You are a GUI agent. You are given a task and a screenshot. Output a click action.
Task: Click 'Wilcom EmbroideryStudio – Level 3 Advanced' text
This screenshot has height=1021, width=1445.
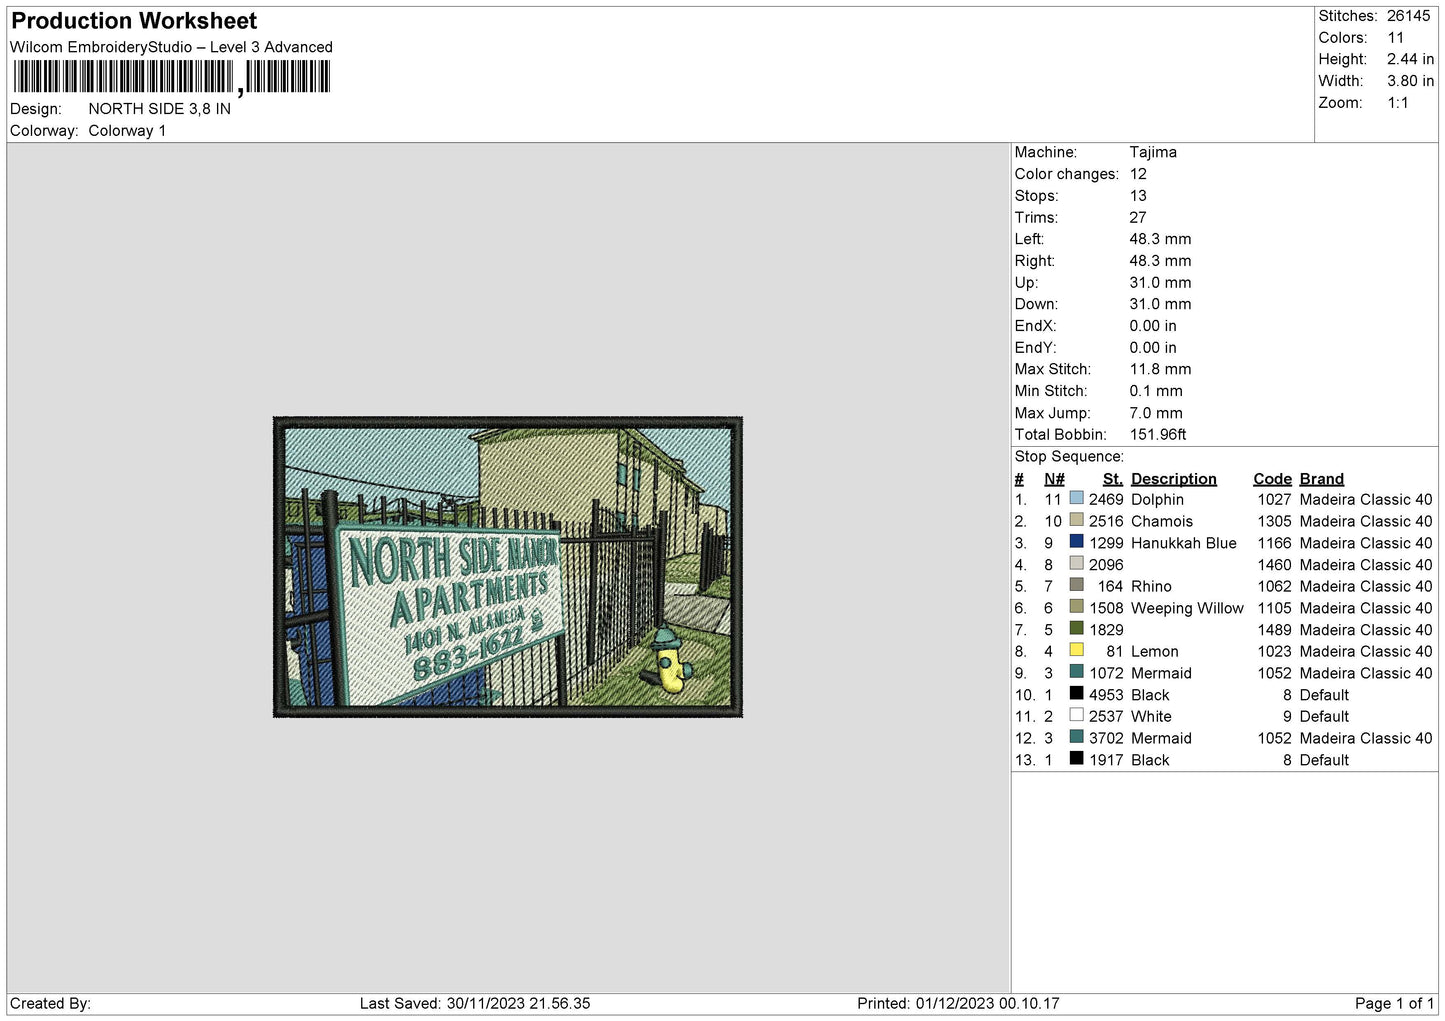(171, 47)
